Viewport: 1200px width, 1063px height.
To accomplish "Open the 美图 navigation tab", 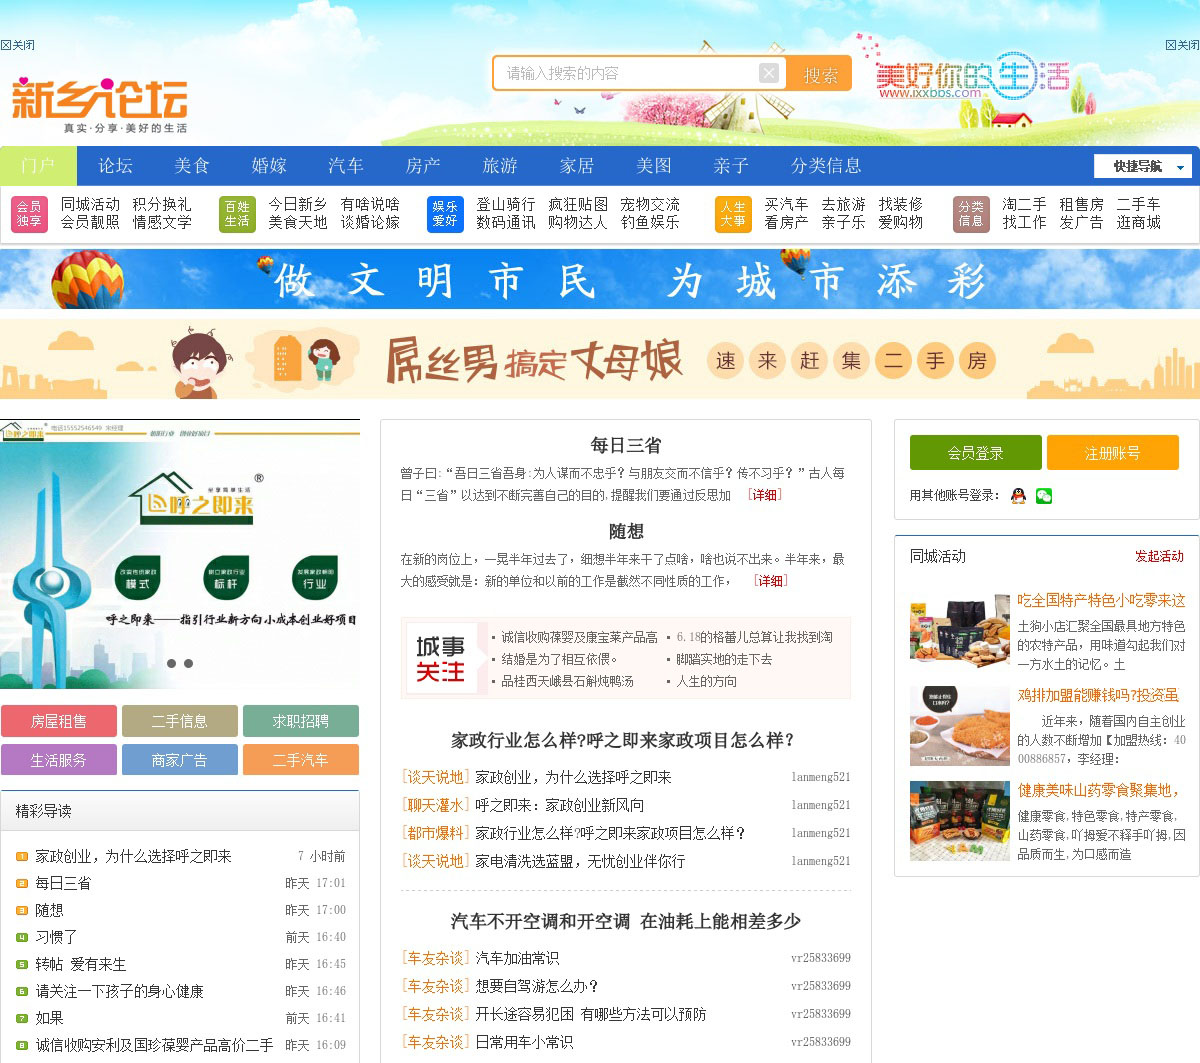I will click(654, 166).
